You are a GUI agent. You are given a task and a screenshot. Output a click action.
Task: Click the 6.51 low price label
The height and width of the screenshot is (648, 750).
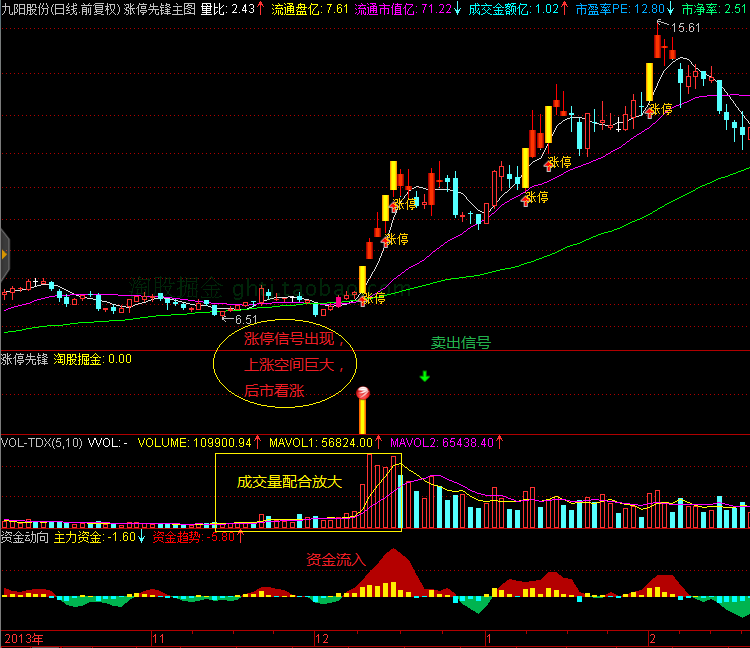click(246, 319)
